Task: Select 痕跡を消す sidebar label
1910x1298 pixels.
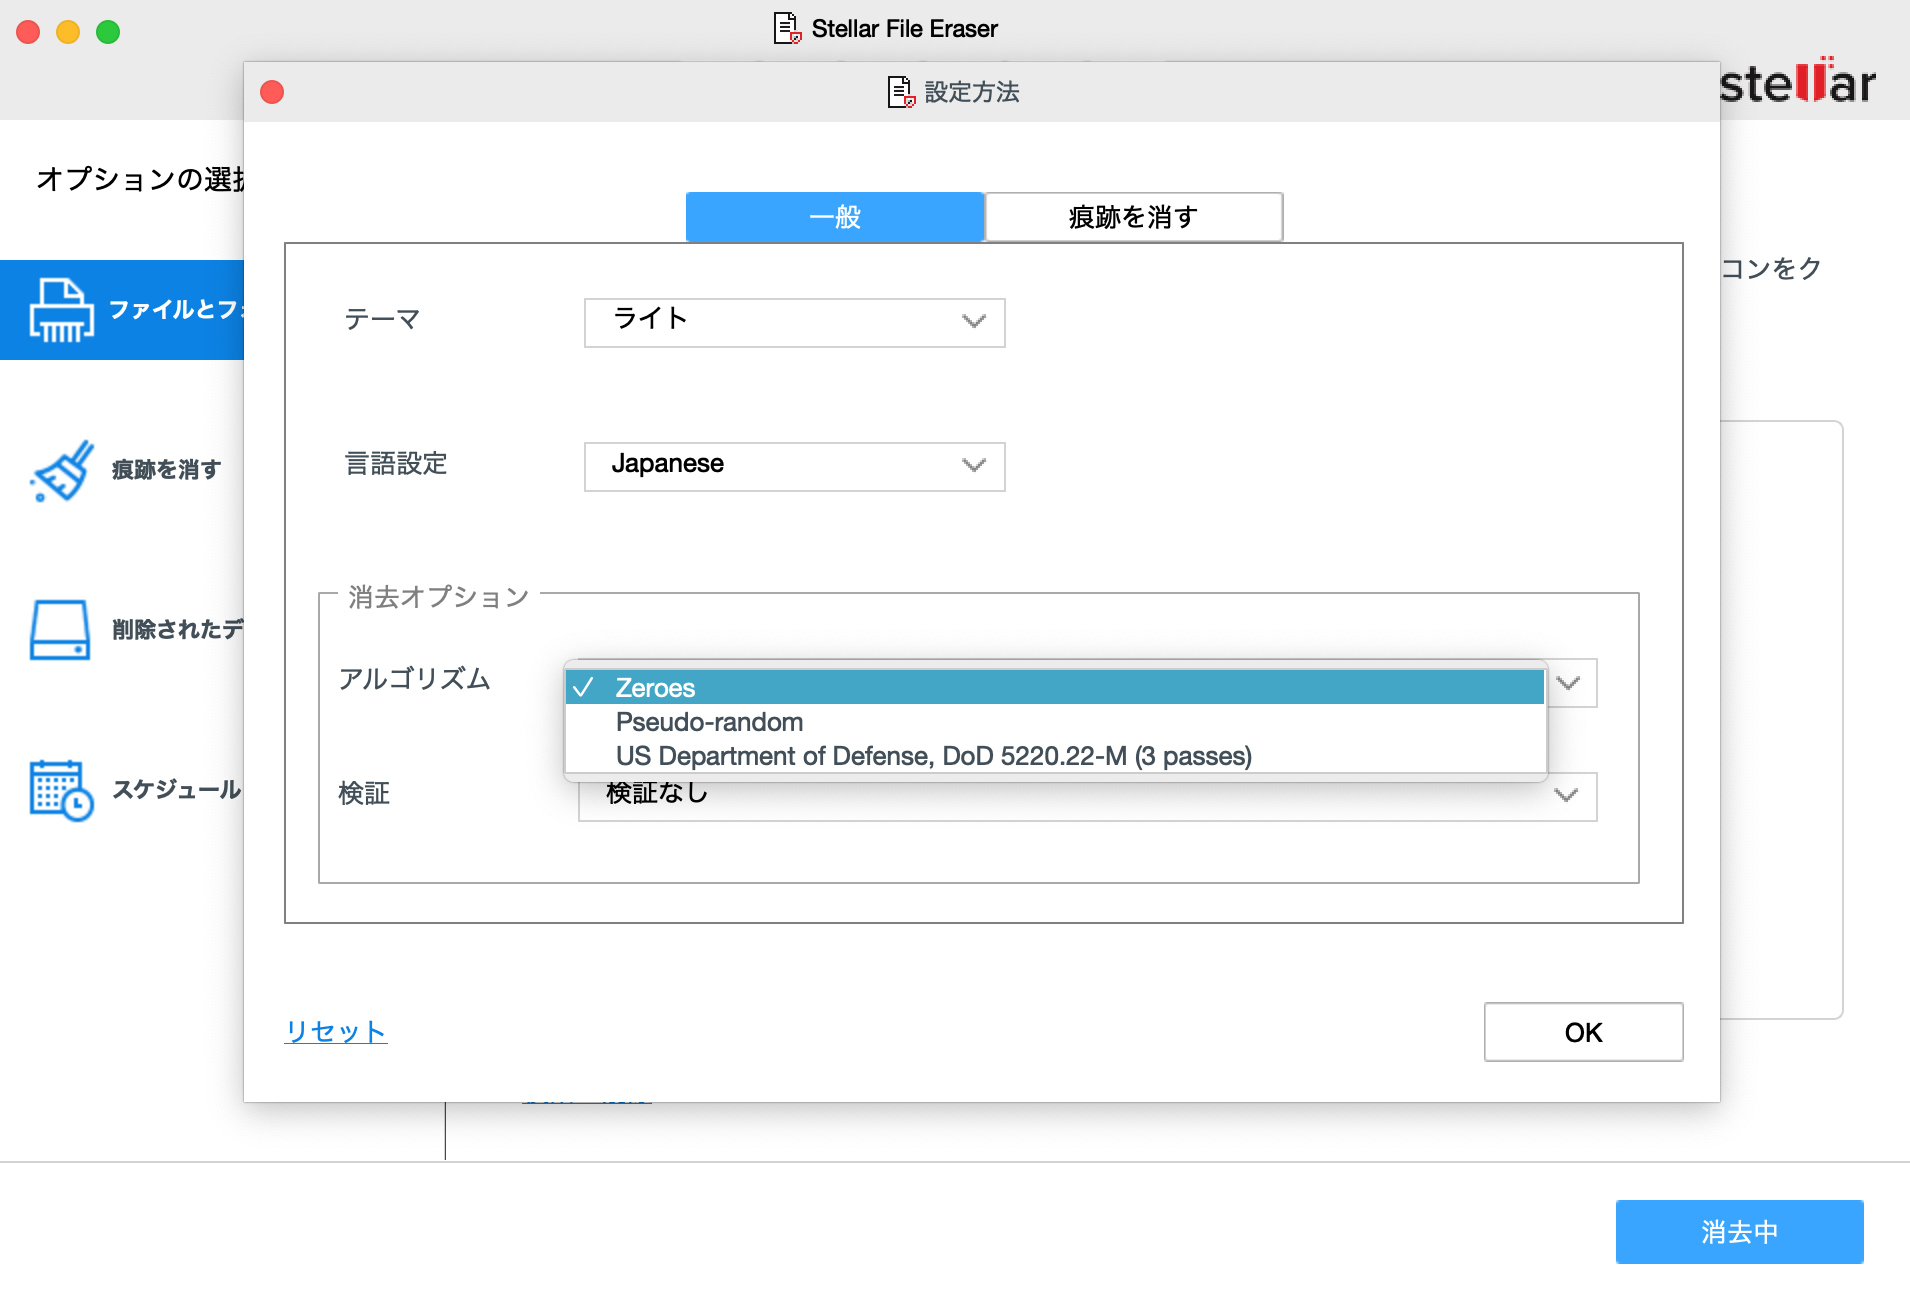Action: point(166,469)
